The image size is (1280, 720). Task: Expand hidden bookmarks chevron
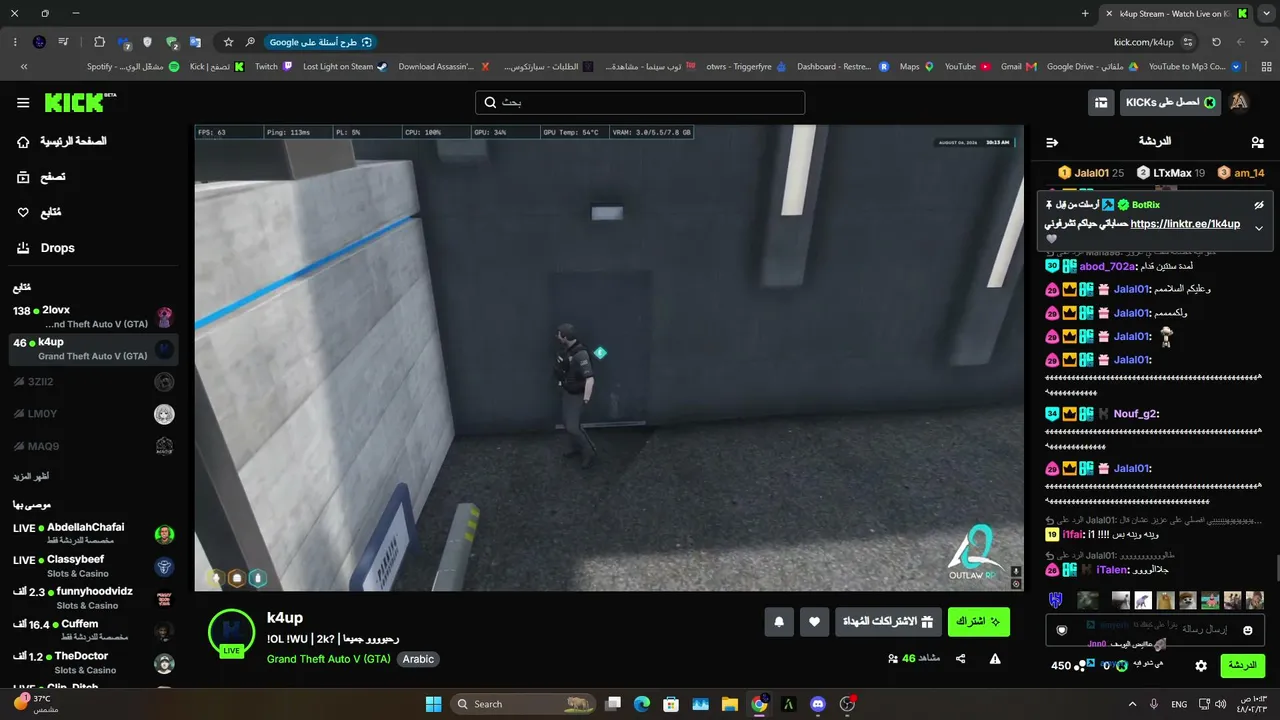click(24, 67)
